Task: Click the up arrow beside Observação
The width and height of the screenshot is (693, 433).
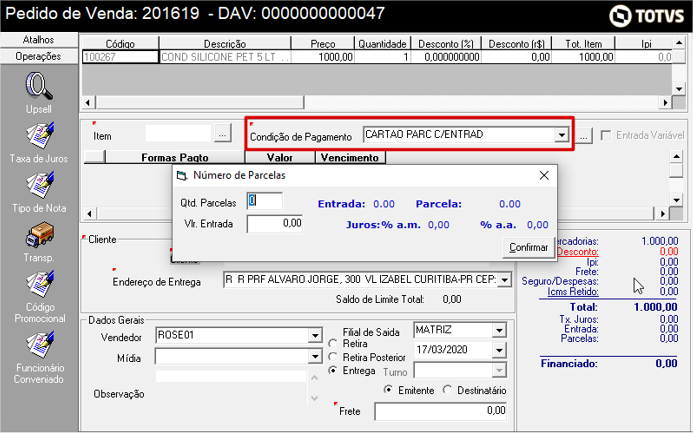Action: (x=314, y=378)
